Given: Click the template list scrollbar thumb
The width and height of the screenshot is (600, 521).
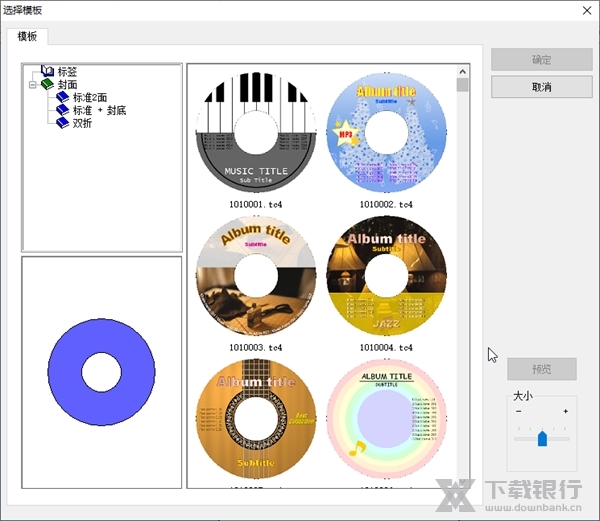Looking at the screenshot, I should pyautogui.click(x=463, y=85).
